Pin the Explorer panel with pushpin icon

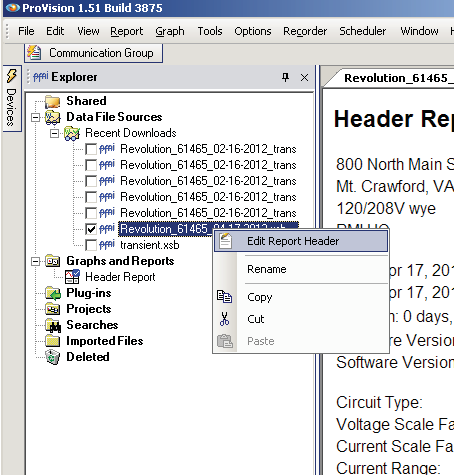[x=285, y=77]
